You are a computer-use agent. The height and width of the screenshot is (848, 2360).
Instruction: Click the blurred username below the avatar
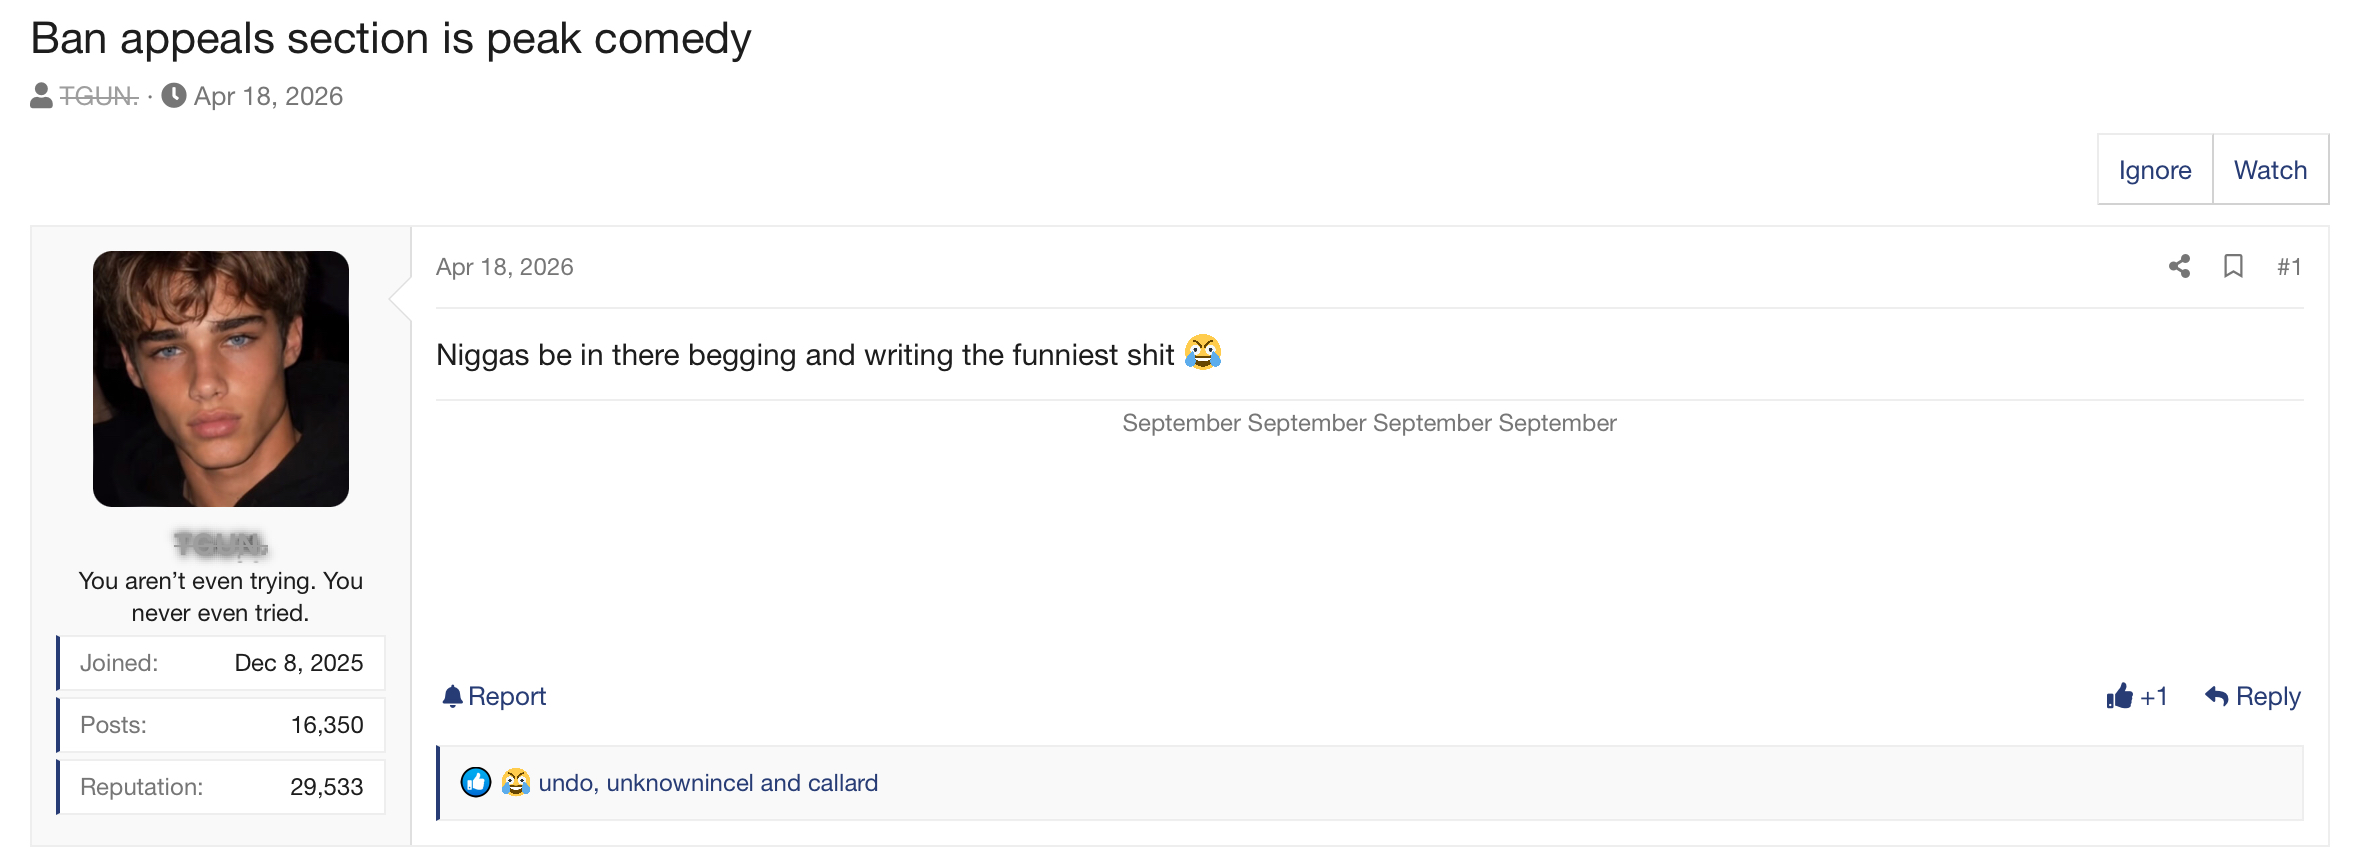221,544
